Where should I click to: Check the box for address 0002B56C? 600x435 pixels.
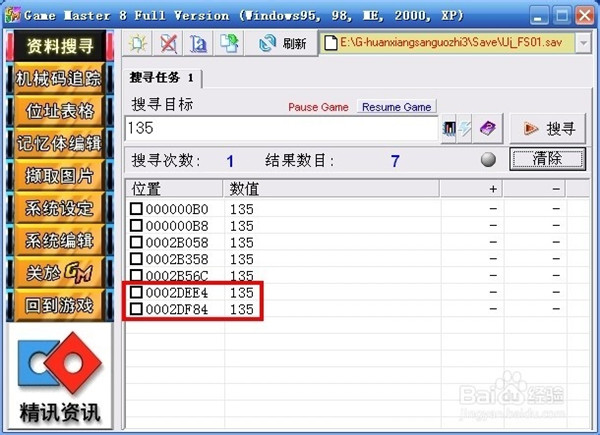point(136,275)
